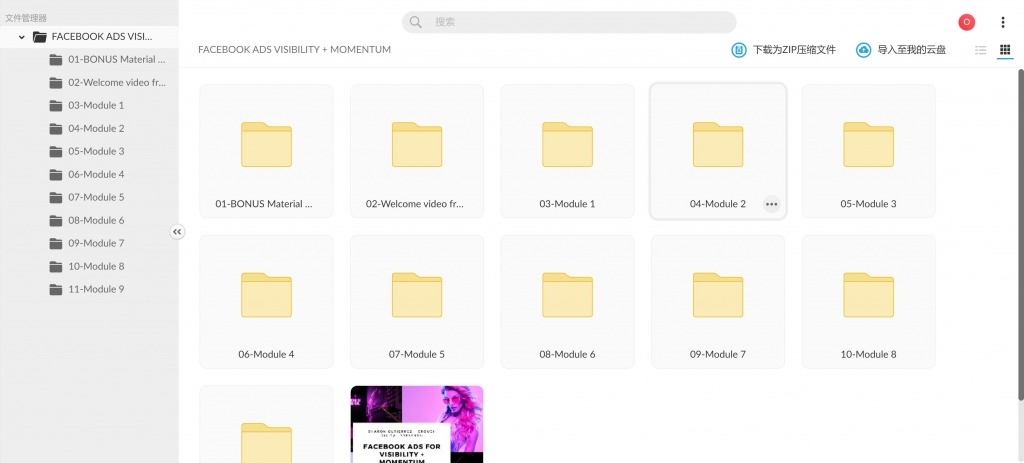Click the 06-Module 4 card label

pyautogui.click(x=266, y=355)
